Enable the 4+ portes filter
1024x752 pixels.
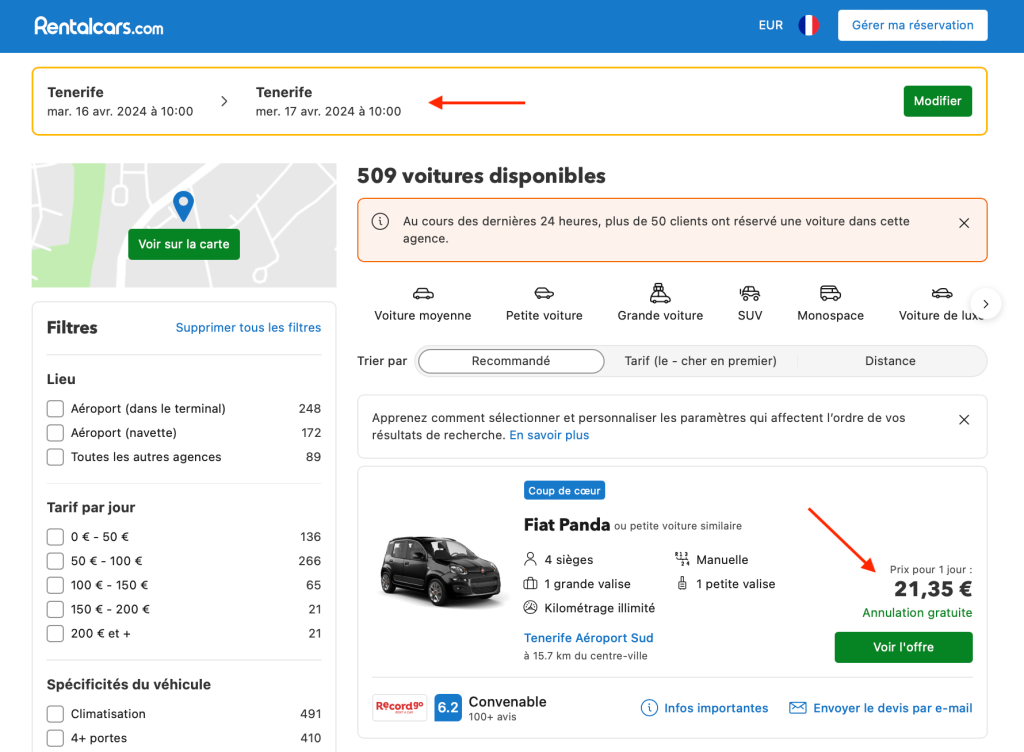point(56,738)
